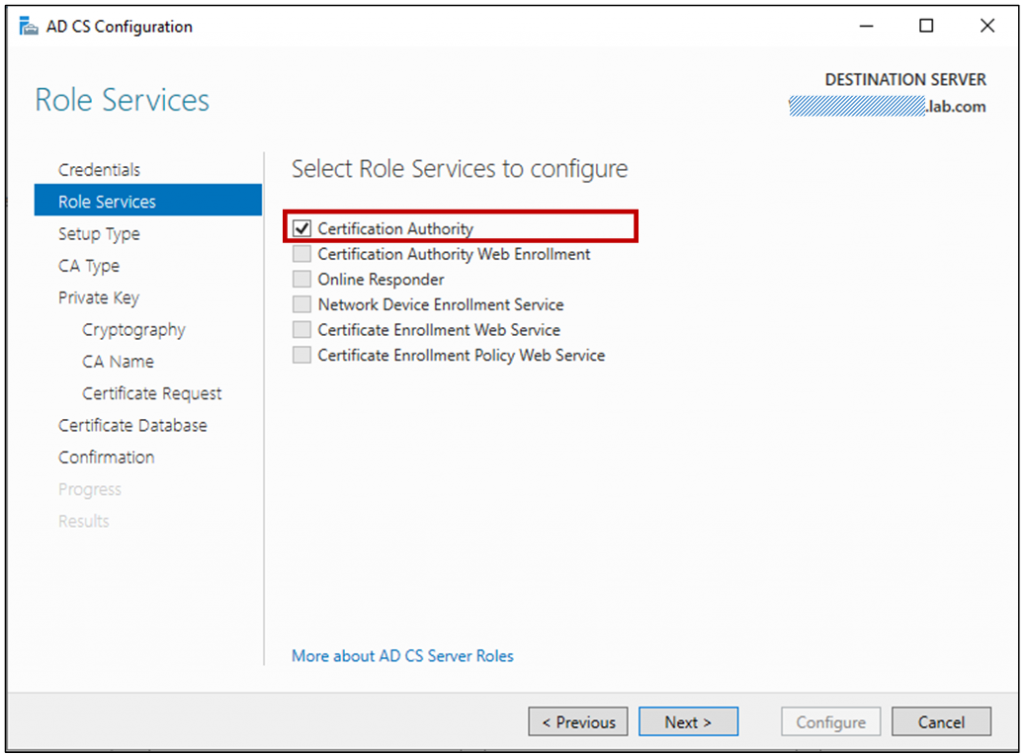This screenshot has width=1024, height=756.
Task: Click the DESTINATION SERVER label
Action: 905,80
